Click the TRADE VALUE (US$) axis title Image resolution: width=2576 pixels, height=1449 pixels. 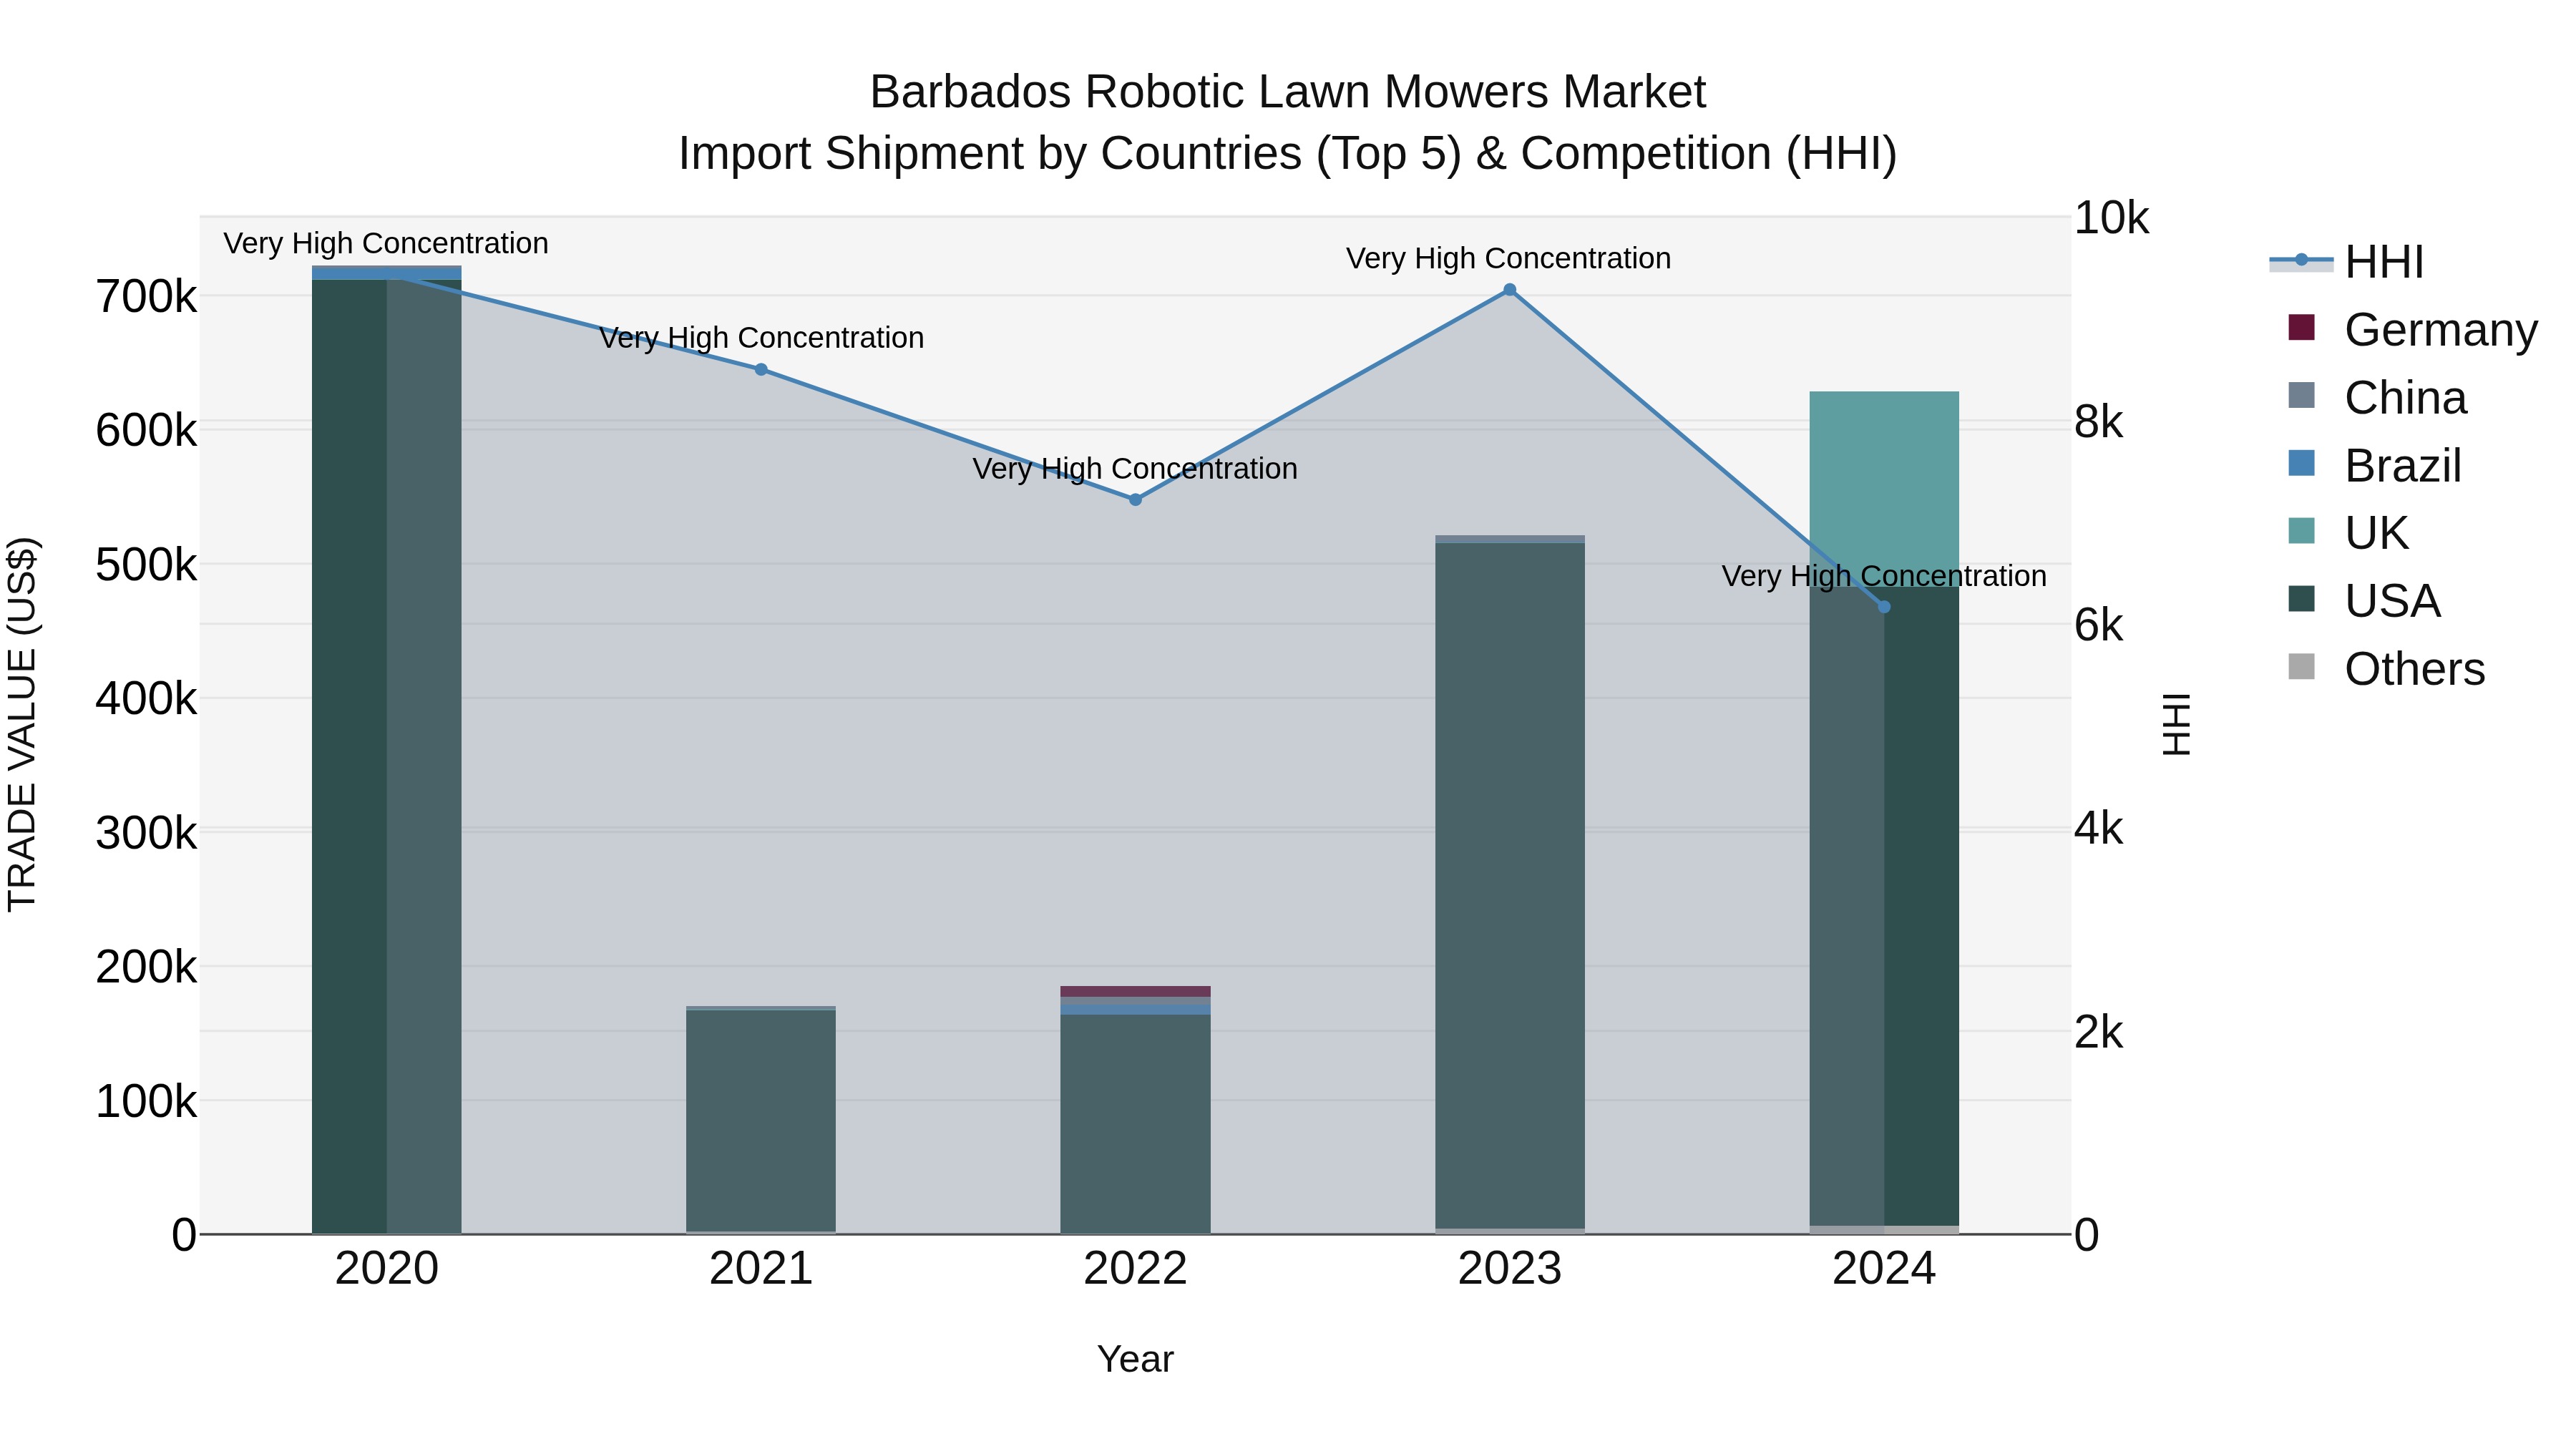[22, 724]
